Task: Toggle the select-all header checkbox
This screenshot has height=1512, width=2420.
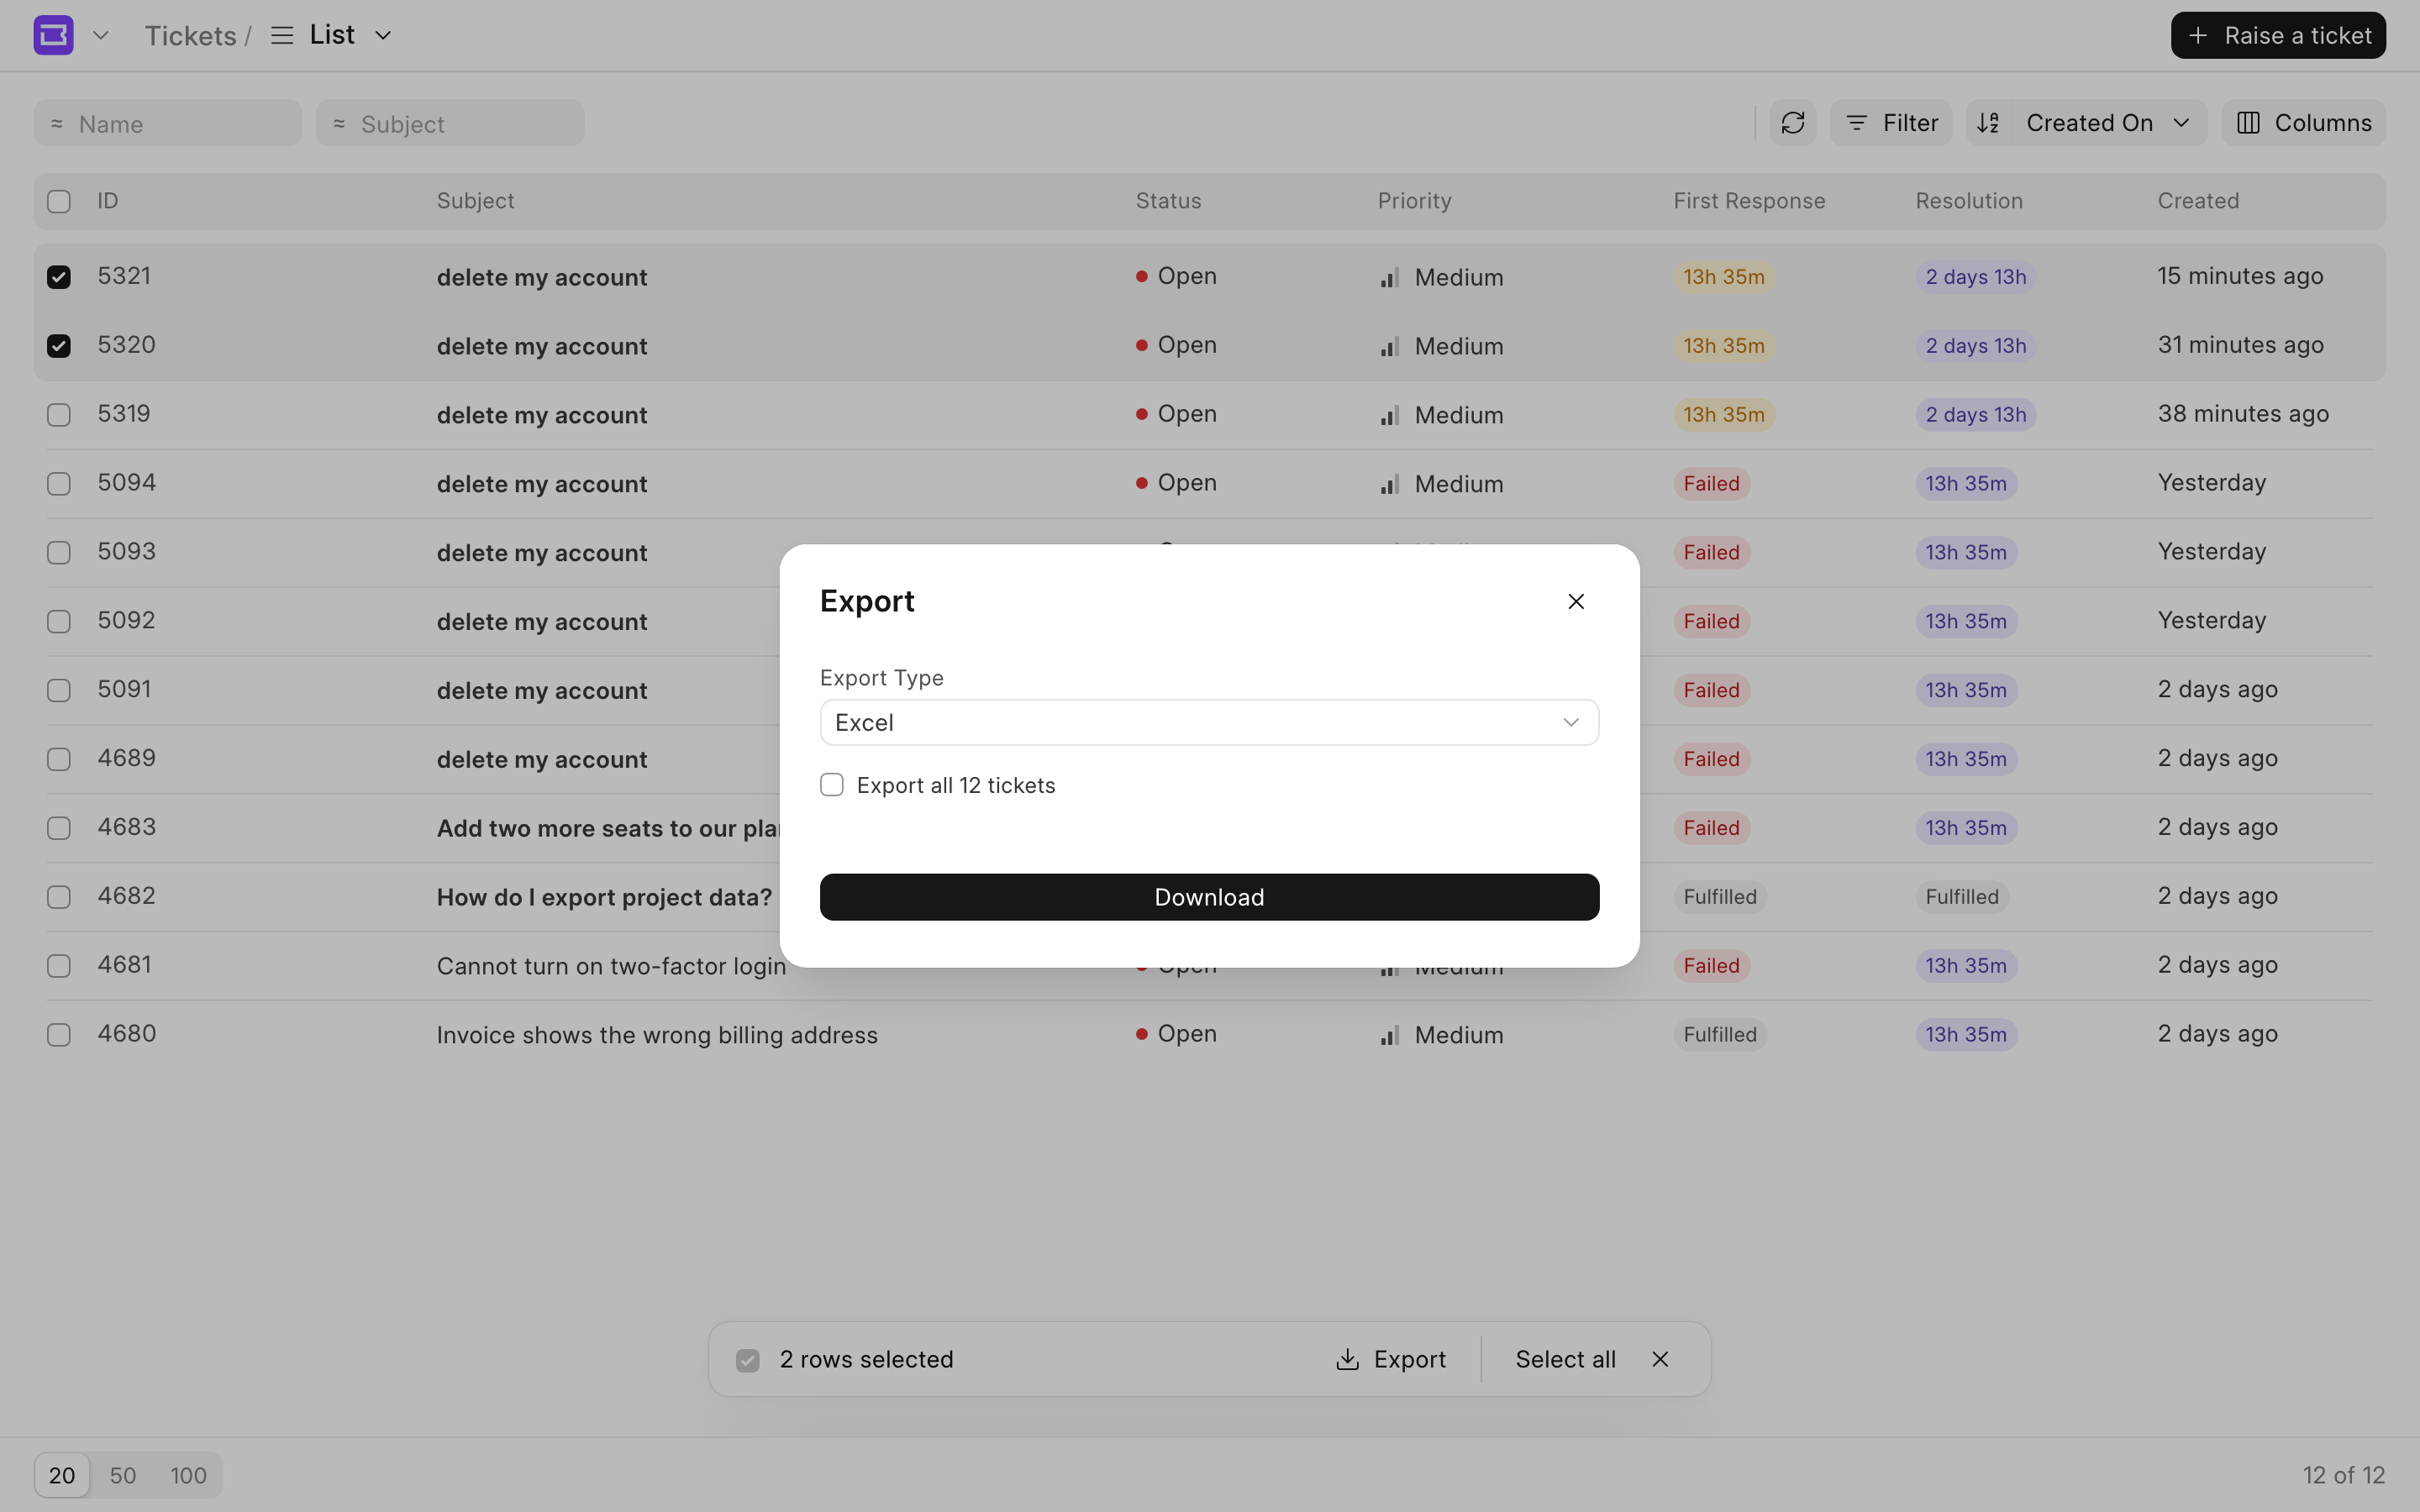Action: 59,201
